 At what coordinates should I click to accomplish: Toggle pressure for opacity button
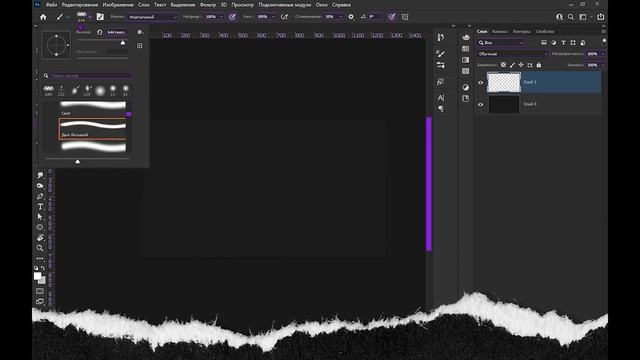coord(232,17)
